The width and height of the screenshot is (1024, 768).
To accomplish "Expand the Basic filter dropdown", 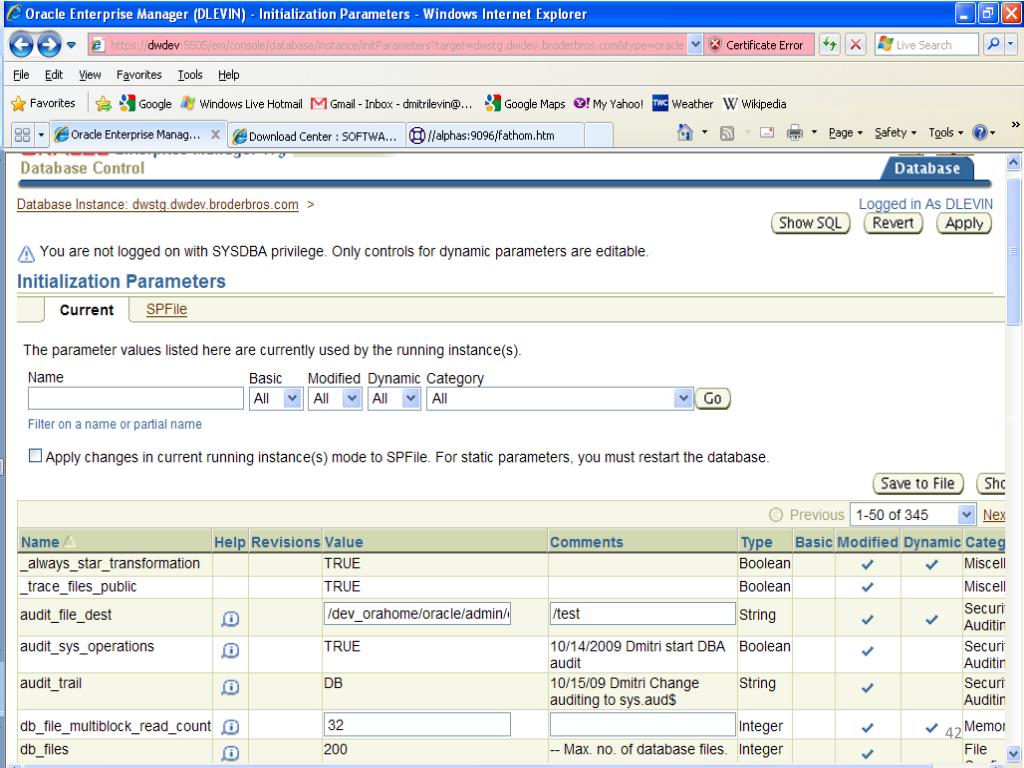I will (x=292, y=398).
